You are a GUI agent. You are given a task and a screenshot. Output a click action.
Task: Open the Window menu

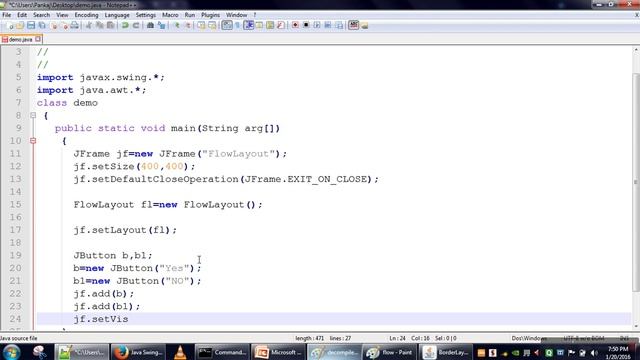(236, 15)
